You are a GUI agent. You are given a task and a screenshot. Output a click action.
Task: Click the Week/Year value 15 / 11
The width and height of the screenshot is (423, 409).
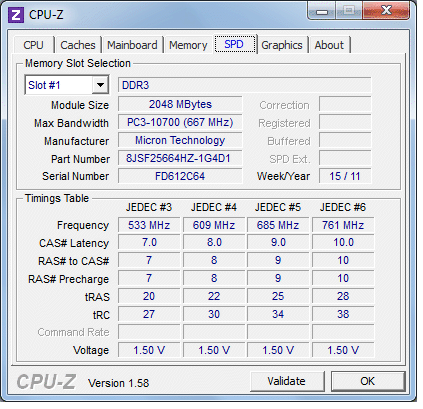[x=345, y=176]
